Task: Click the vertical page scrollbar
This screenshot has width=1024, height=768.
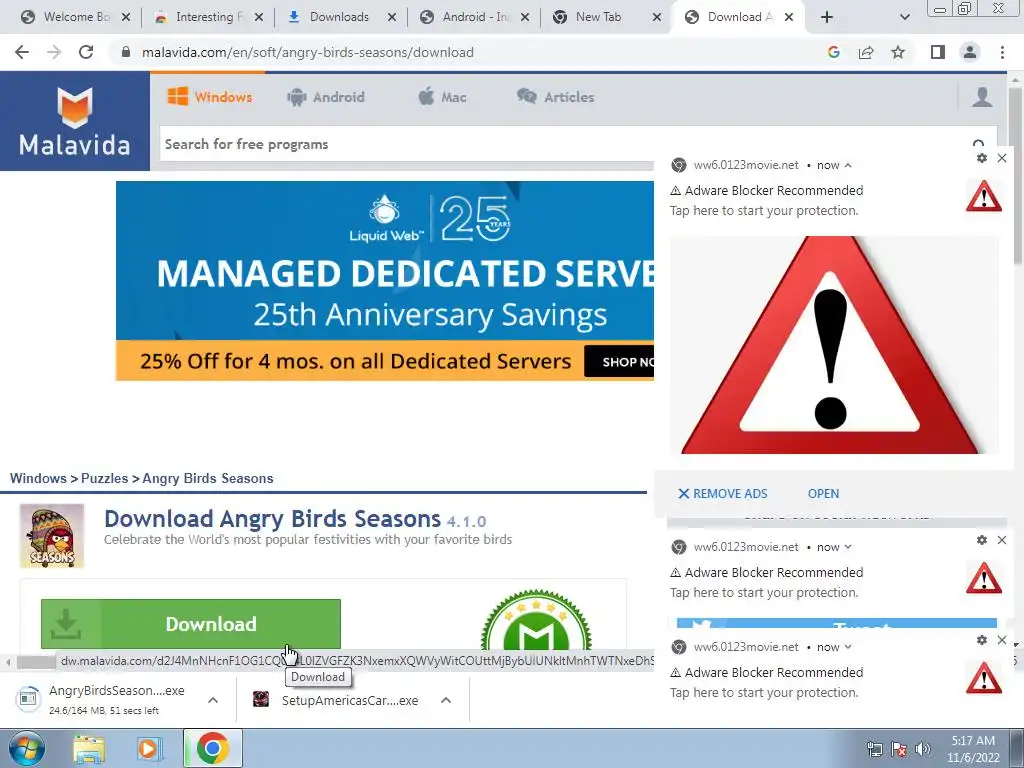Action: pyautogui.click(x=1015, y=176)
